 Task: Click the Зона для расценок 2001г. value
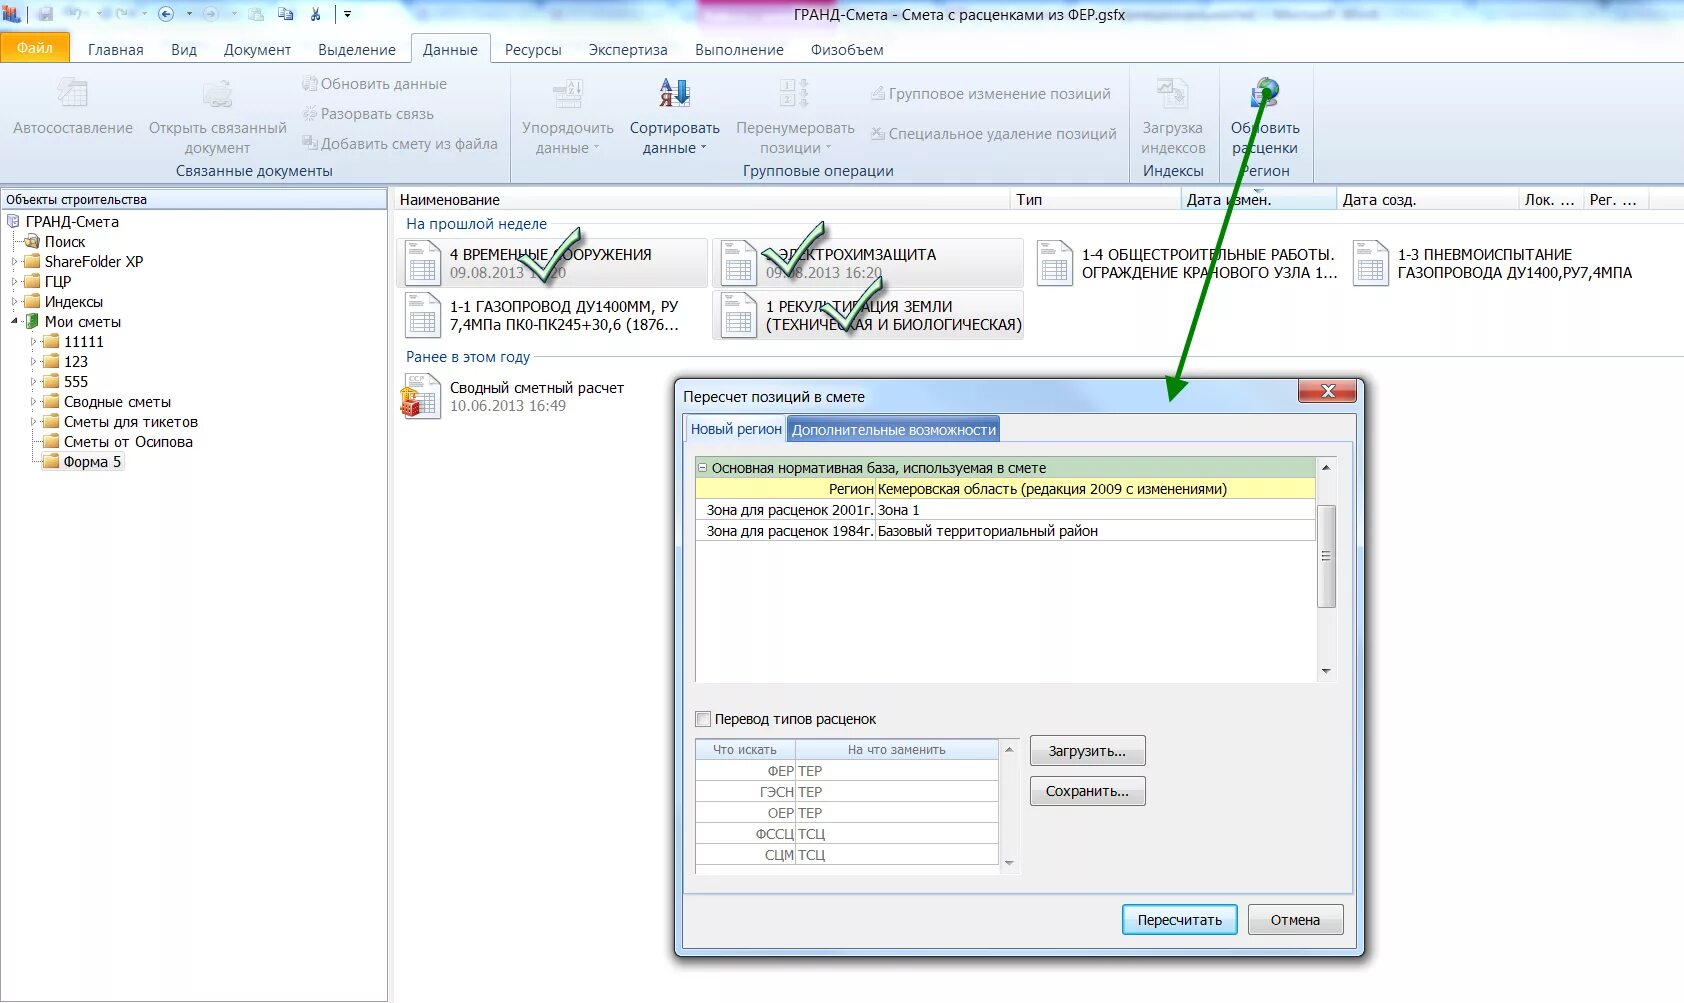tap(1095, 510)
